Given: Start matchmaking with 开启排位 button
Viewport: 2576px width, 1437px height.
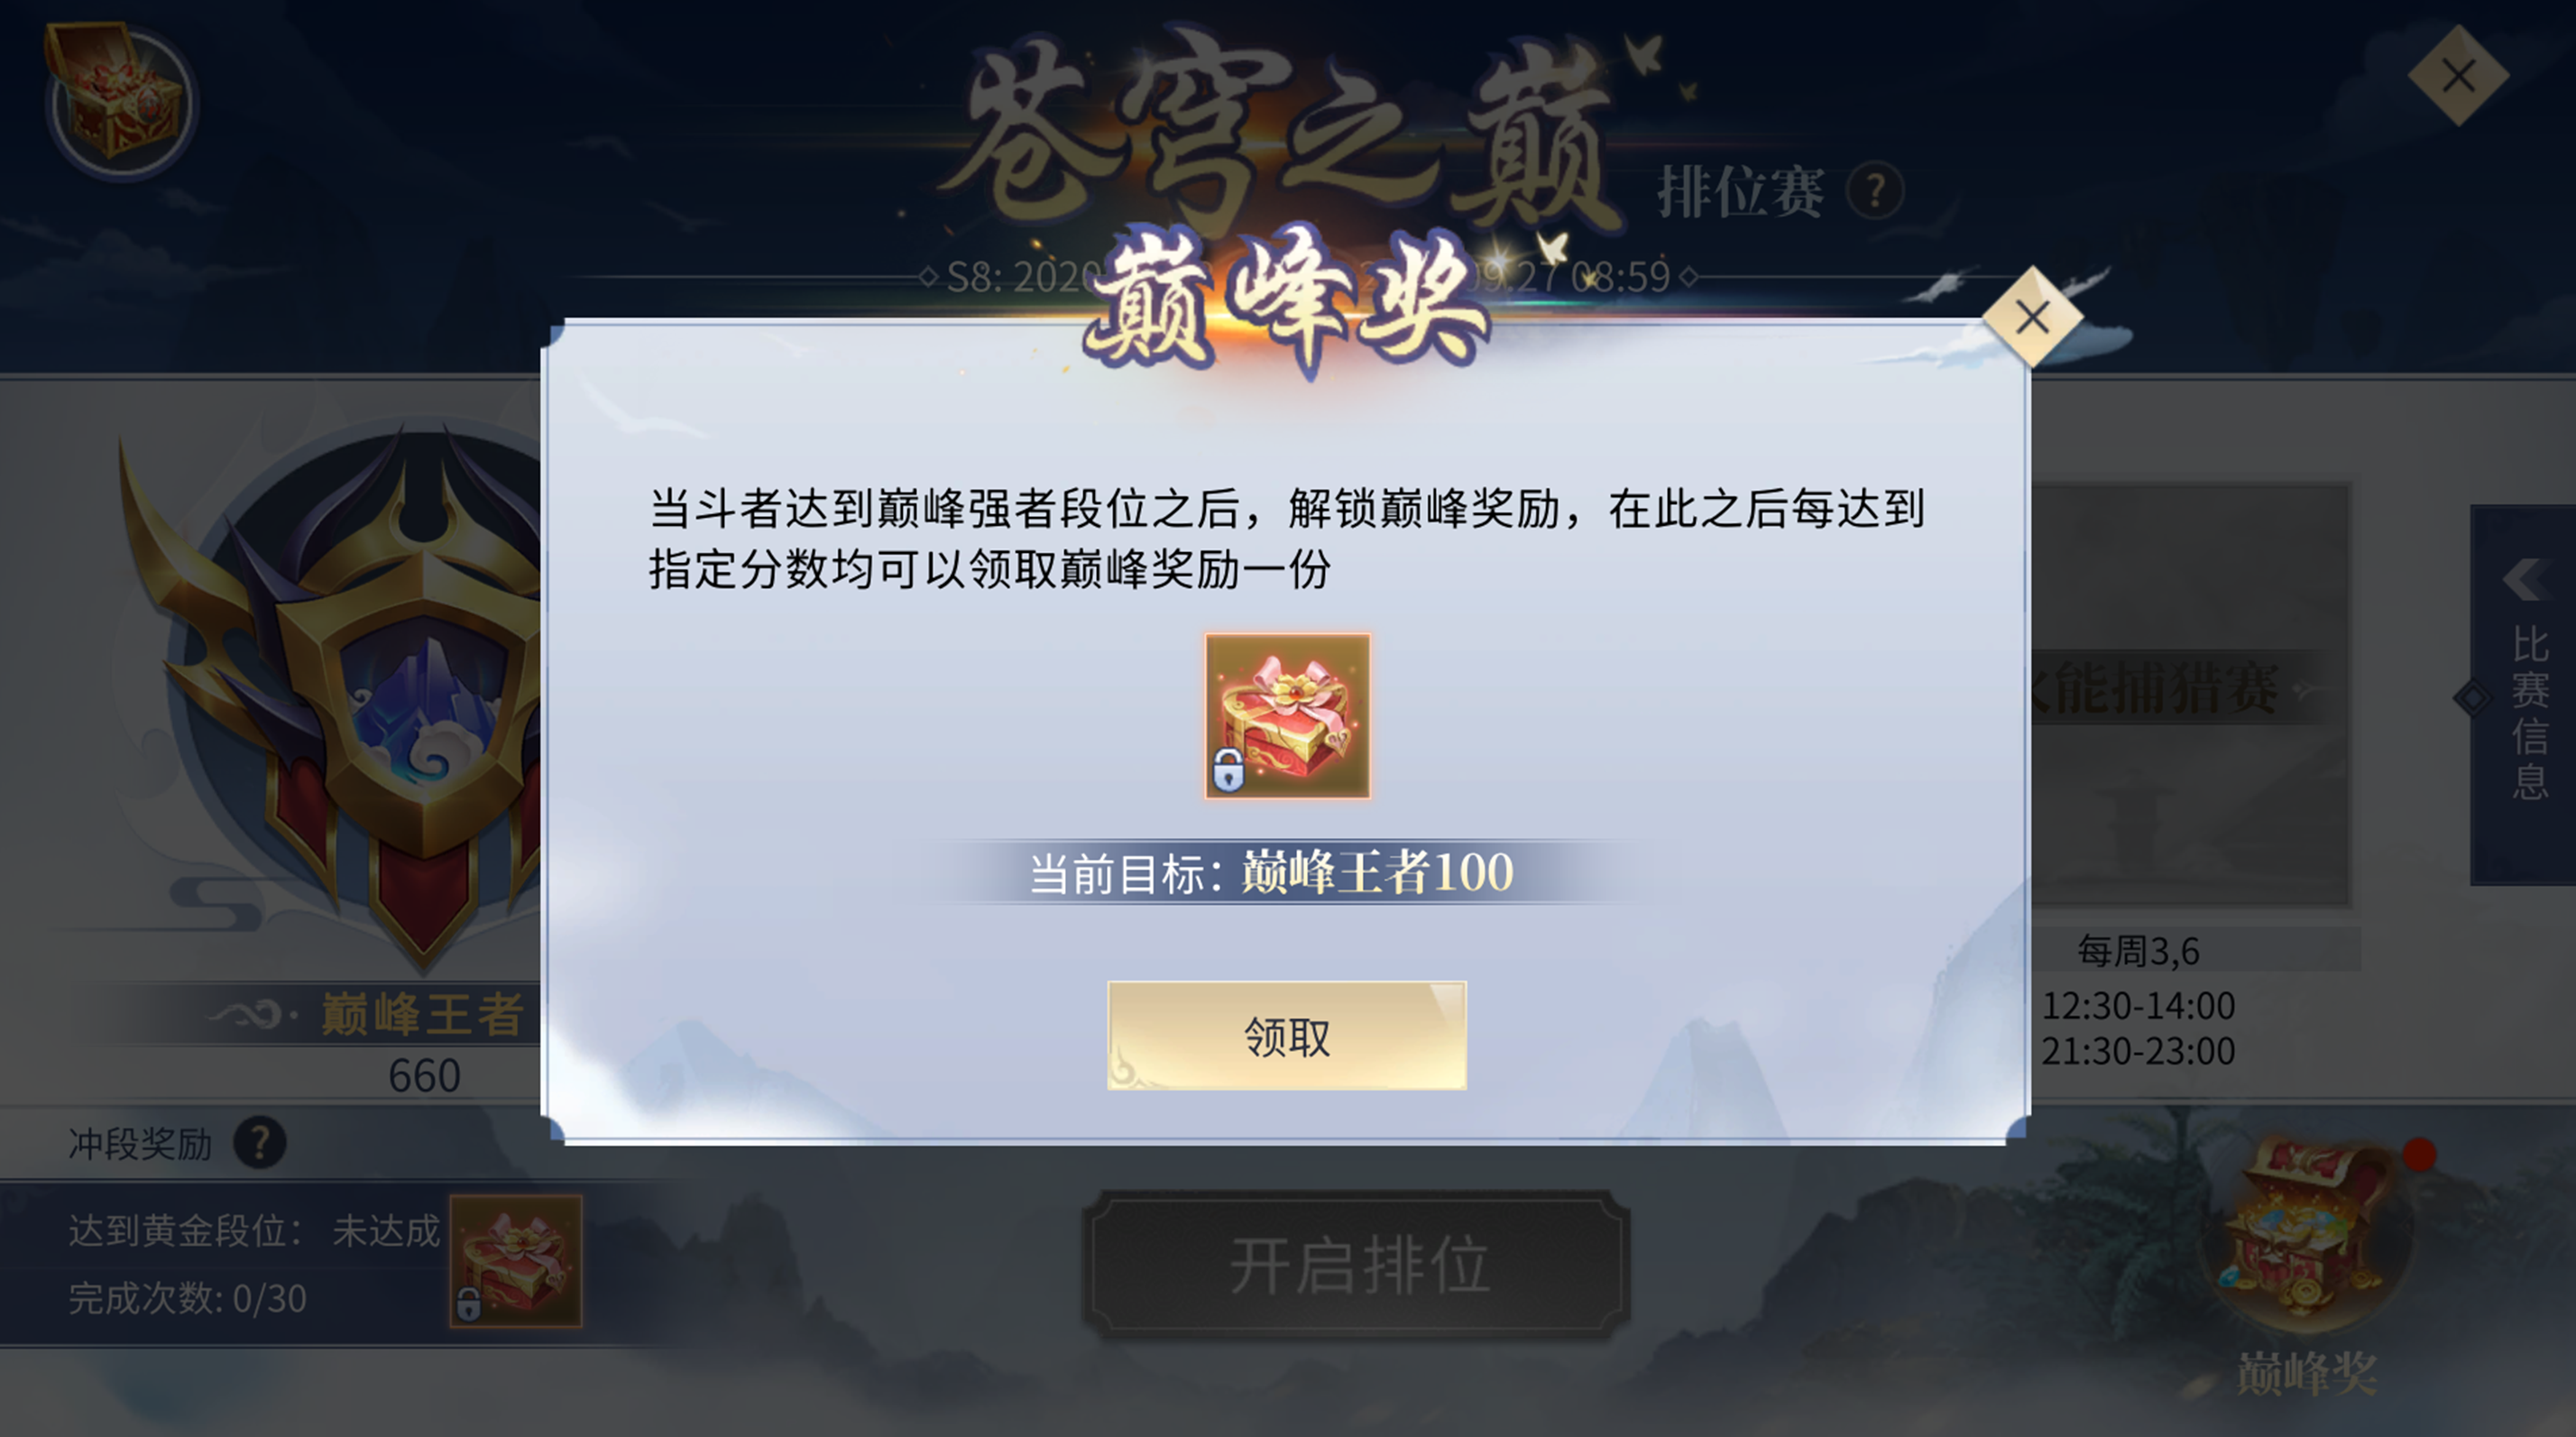Looking at the screenshot, I should point(1357,1265).
